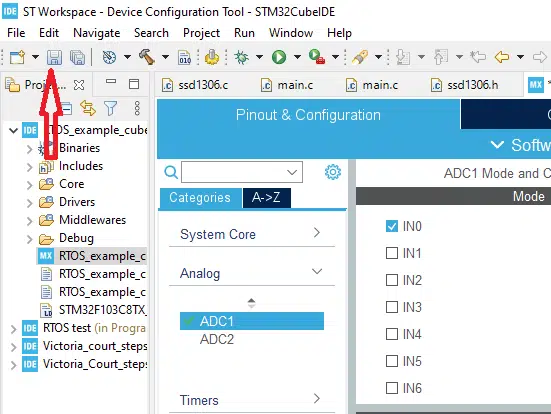Viewport: 551px width, 414px height.
Task: Click the New file toolbar icon
Action: tap(17, 57)
